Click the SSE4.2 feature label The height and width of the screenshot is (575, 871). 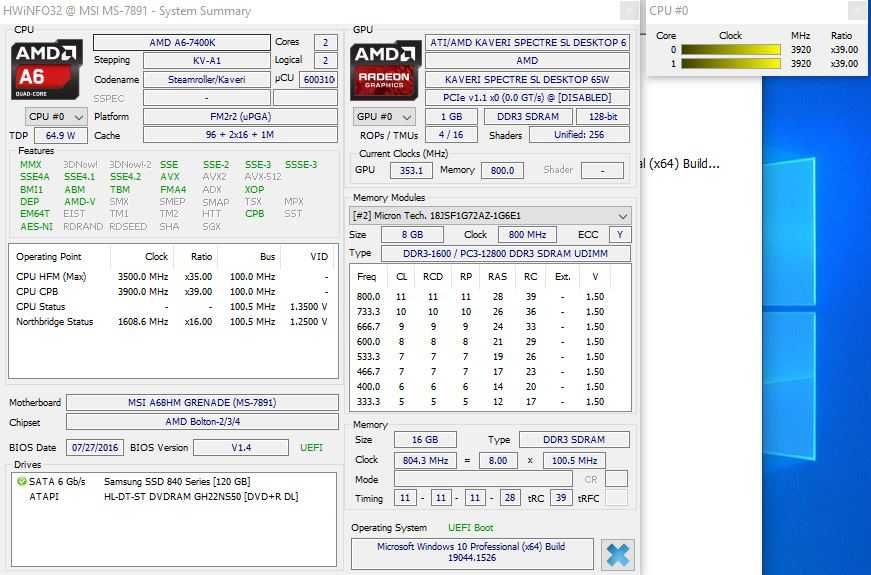coord(126,177)
